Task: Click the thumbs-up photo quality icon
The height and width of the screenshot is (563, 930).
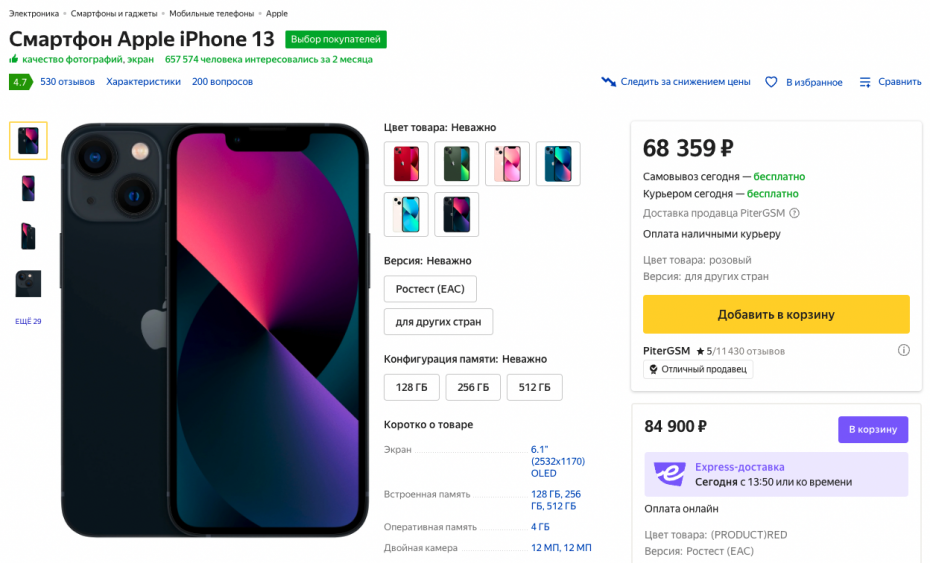Action: [14, 59]
